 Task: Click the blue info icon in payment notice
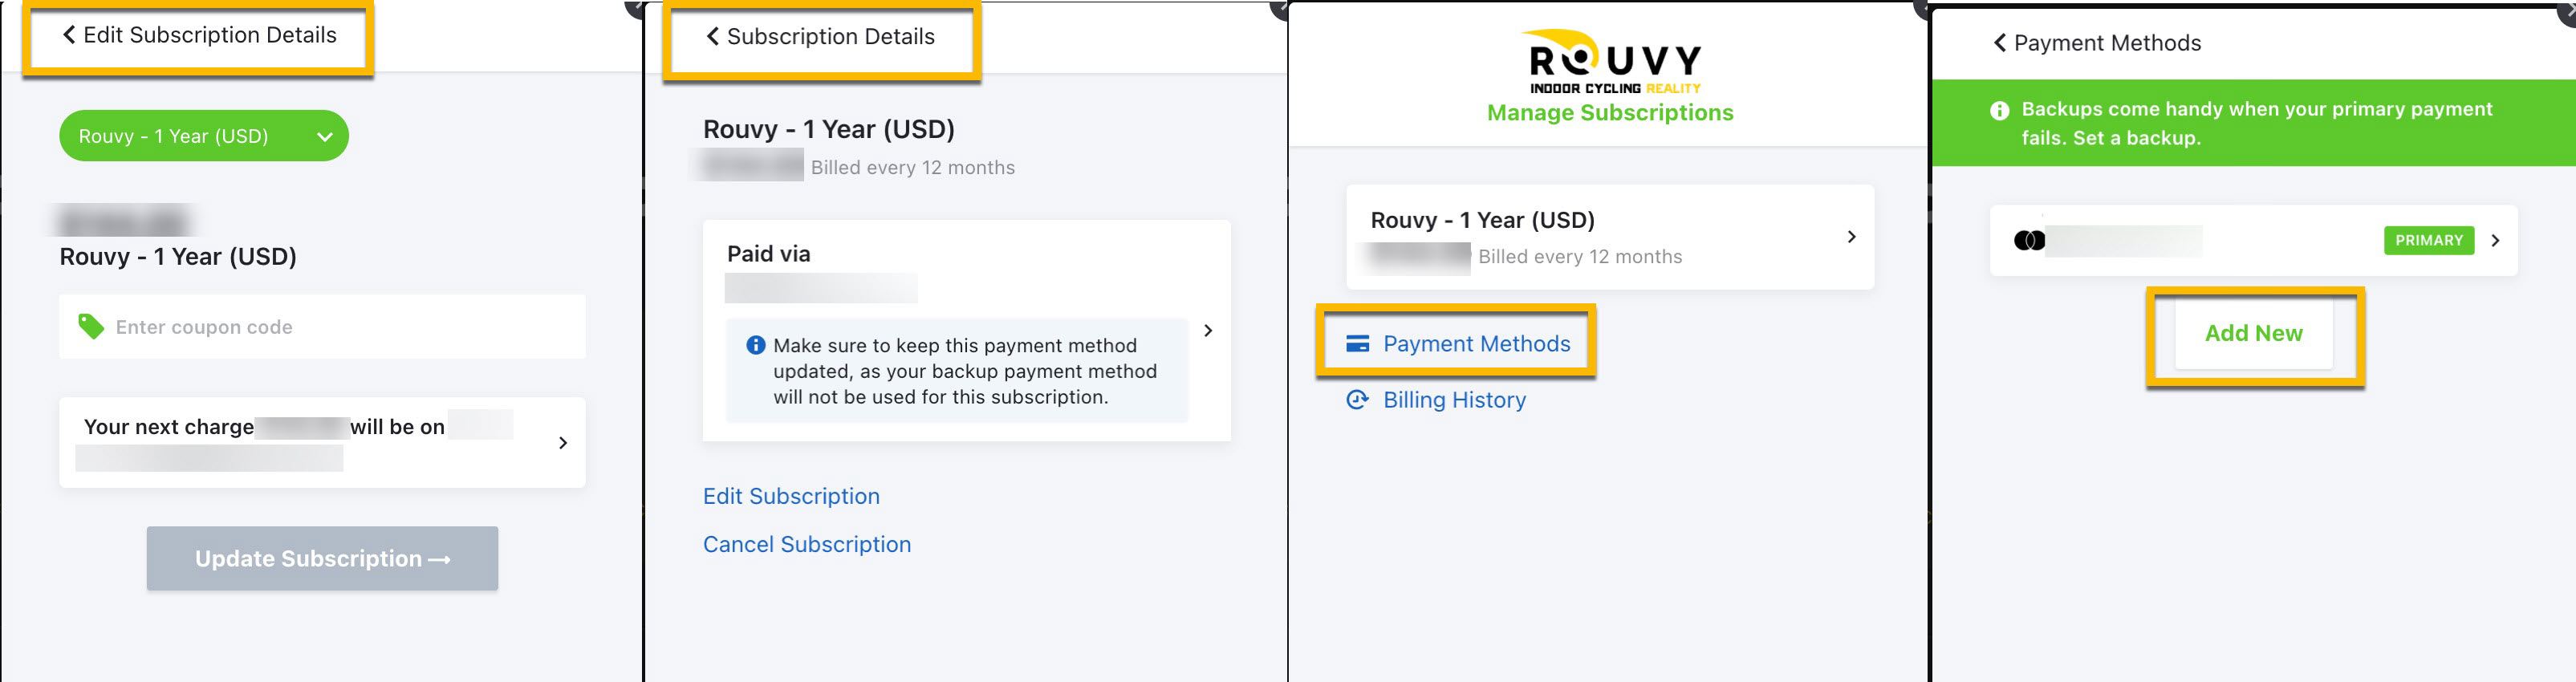pyautogui.click(x=756, y=345)
